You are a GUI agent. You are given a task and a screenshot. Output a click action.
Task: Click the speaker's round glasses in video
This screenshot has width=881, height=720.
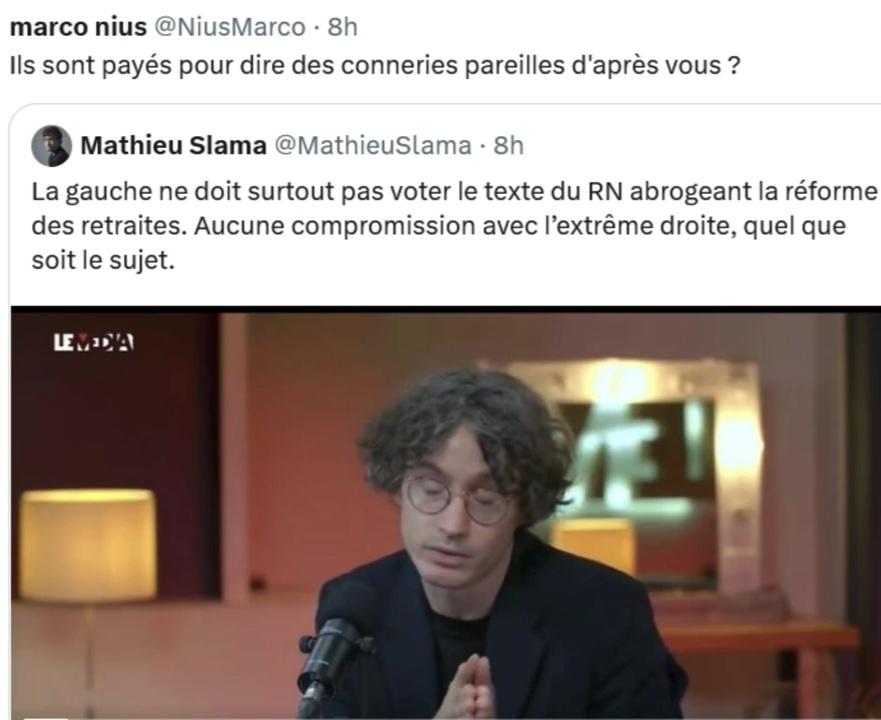coord(460,497)
